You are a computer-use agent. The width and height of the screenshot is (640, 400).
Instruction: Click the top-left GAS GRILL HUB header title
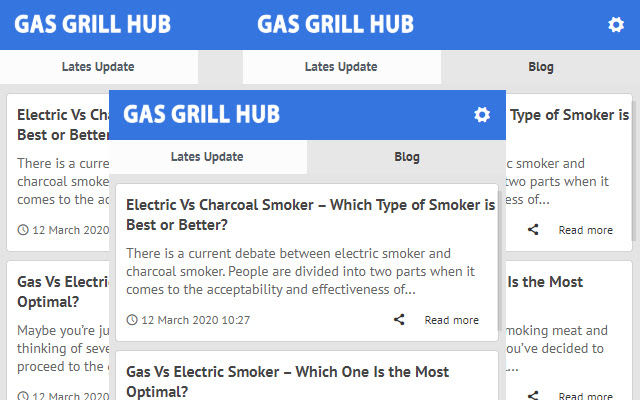(x=92, y=24)
